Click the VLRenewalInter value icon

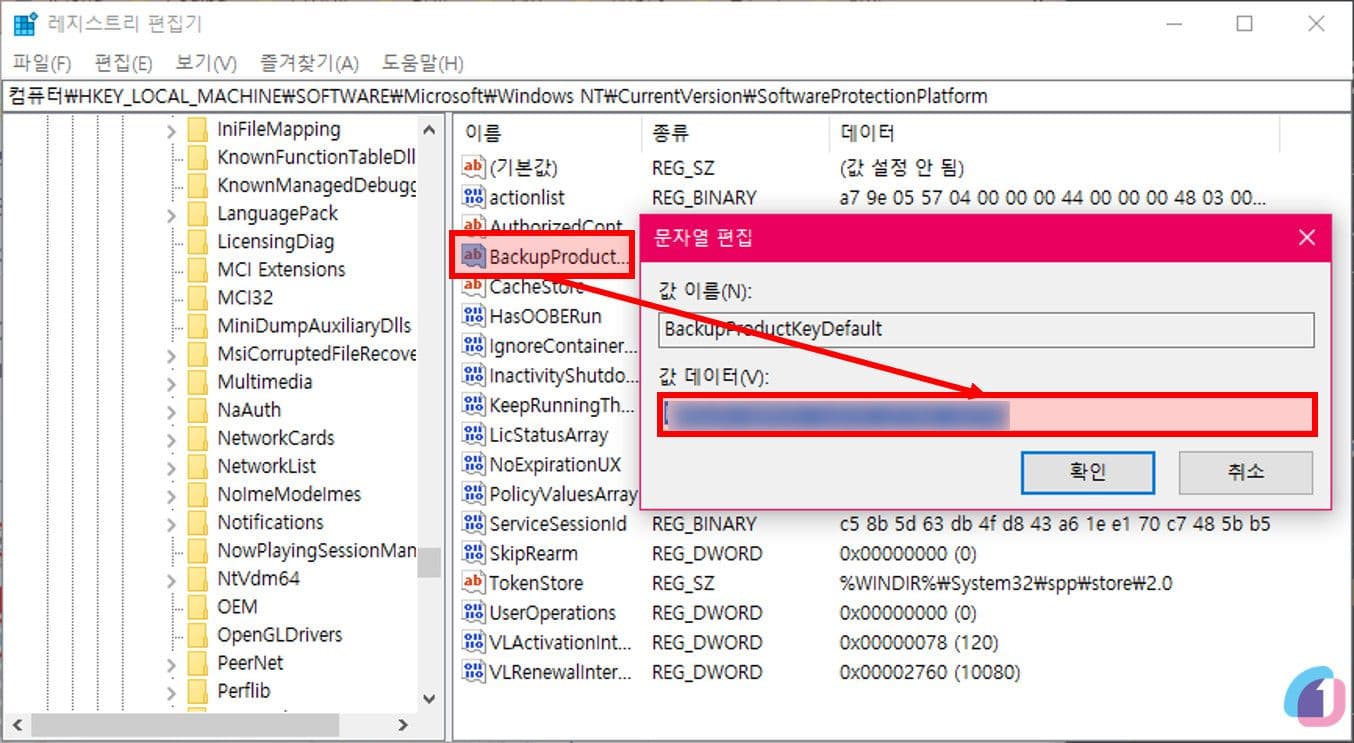(x=473, y=672)
